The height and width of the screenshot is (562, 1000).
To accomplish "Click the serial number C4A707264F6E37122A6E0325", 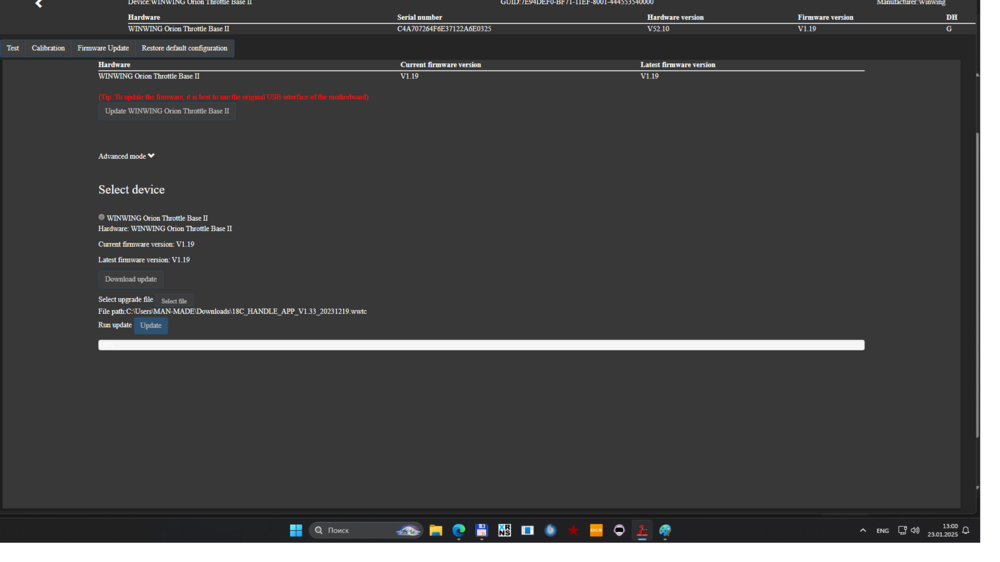I will 445,29.
